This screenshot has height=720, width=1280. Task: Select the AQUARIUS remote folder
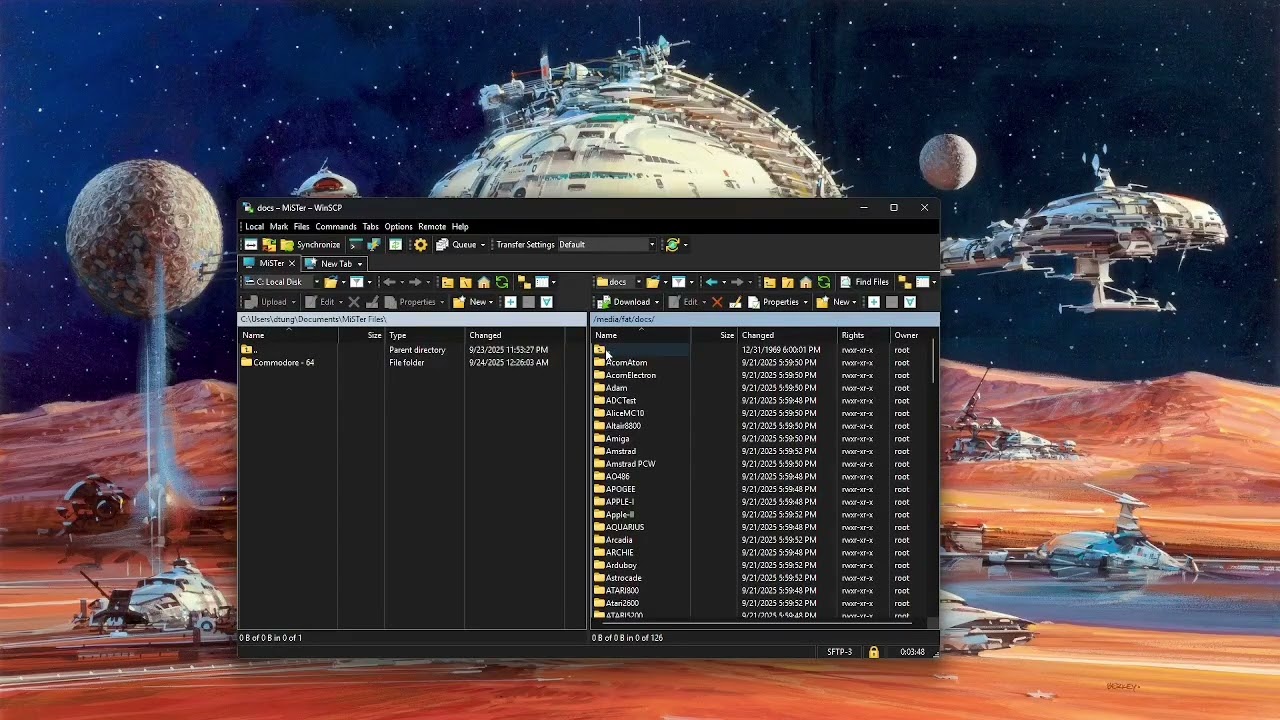coord(624,527)
